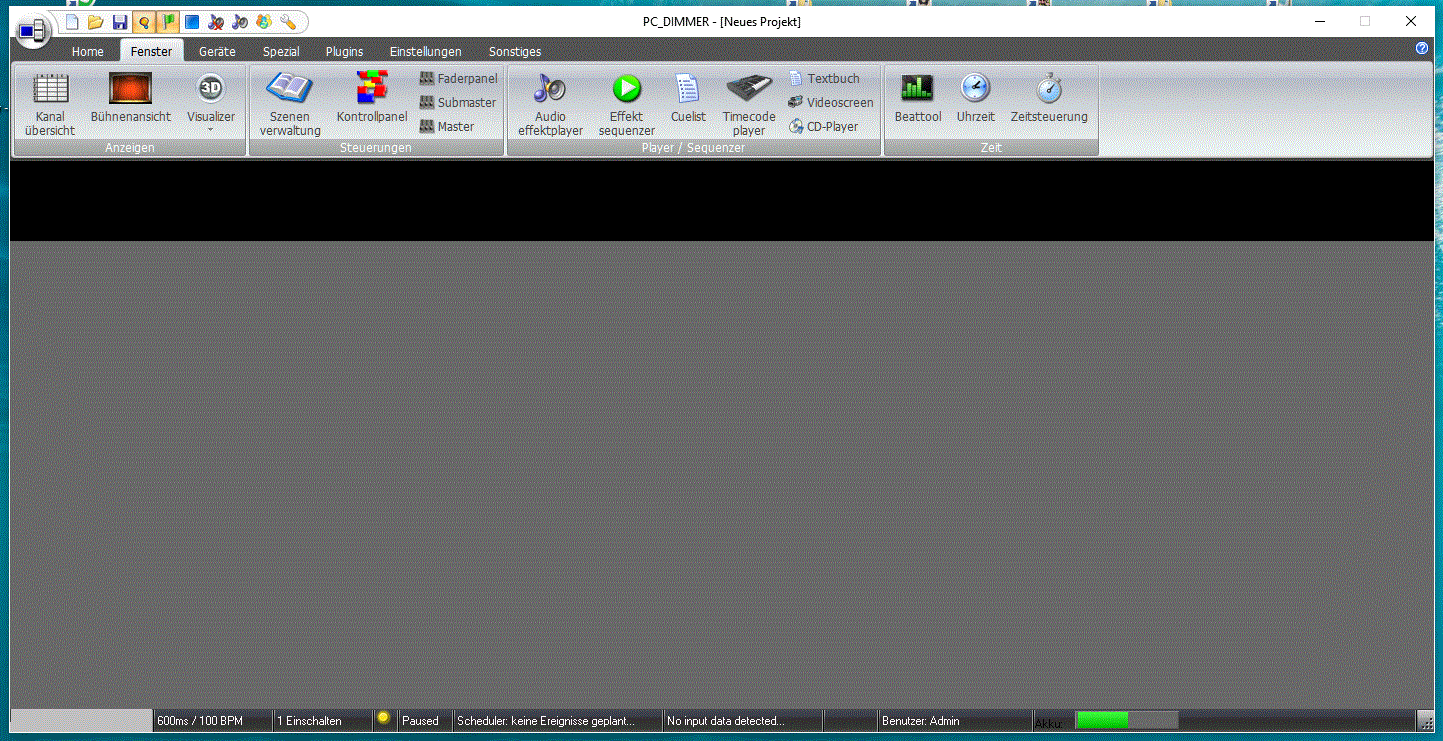Toggle the highlighted lightbulb quick-access button
The height and width of the screenshot is (741, 1443).
click(x=144, y=22)
